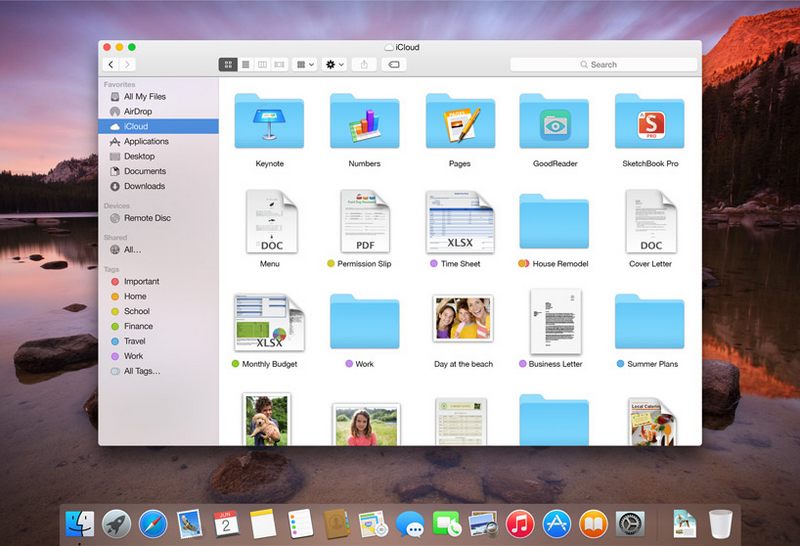This screenshot has width=800, height=546.
Task: Select the Work folder icon in the file grid
Action: (364, 321)
